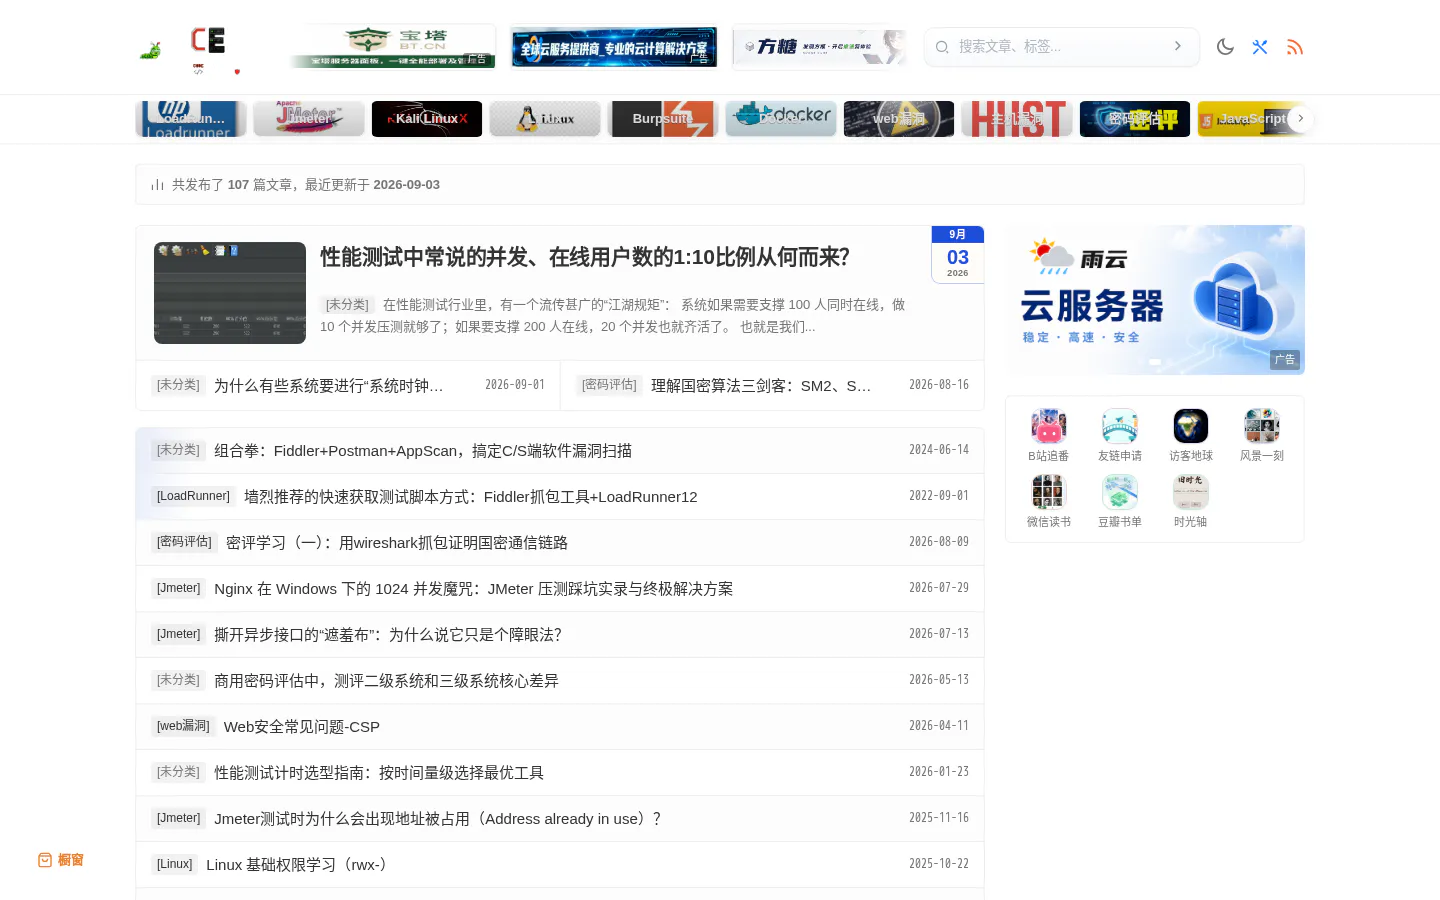Select the Kali Linux category tile
1440x900 pixels.
pyautogui.click(x=427, y=119)
